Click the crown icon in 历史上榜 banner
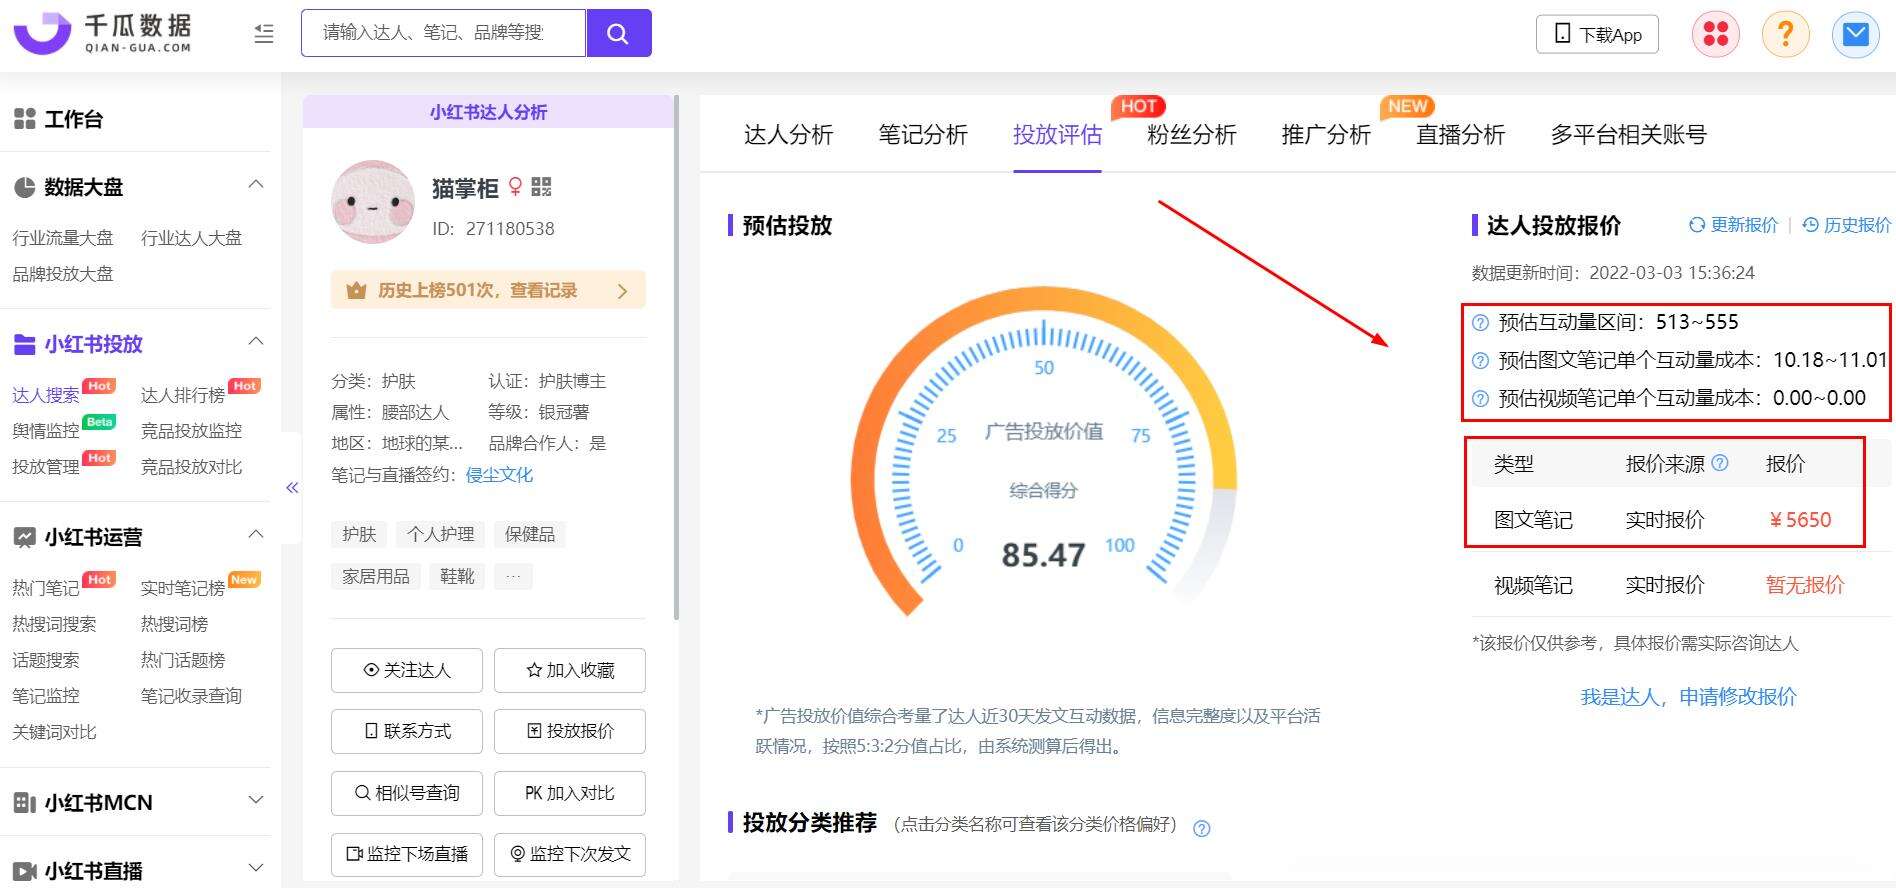Screen dimensions: 1896x888 click(x=356, y=291)
